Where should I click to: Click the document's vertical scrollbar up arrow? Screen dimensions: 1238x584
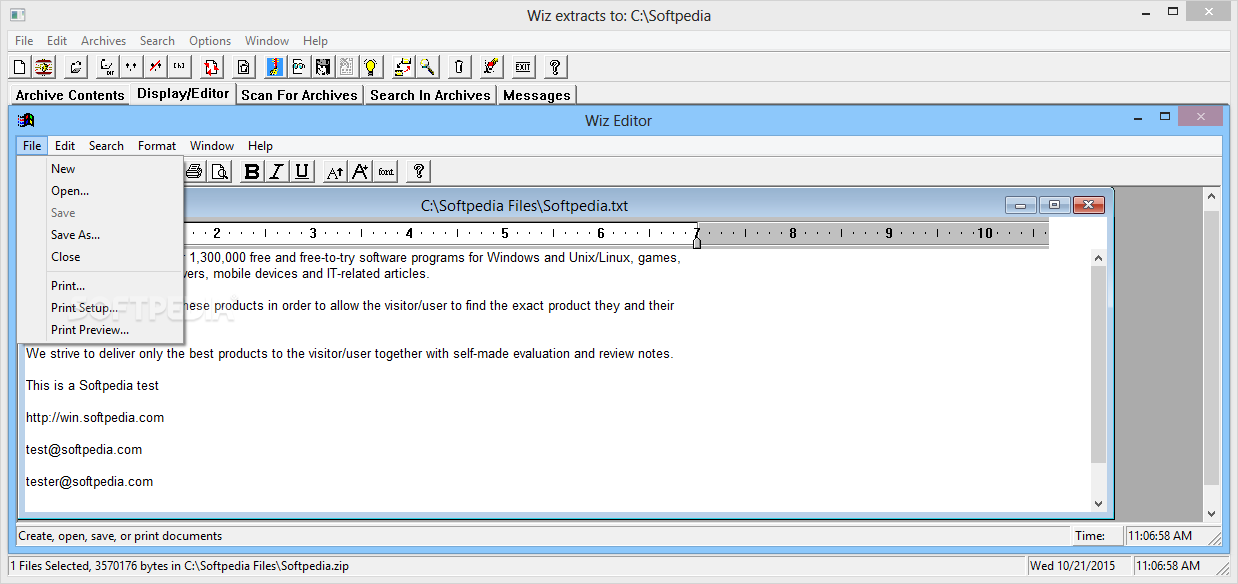[x=1099, y=258]
